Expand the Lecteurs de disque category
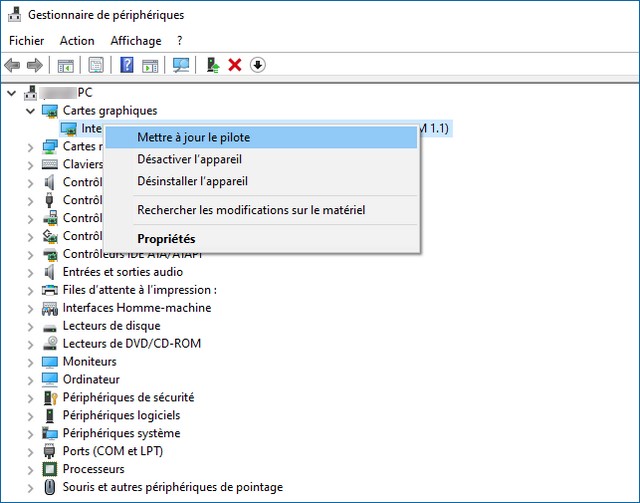Screen dimensions: 640x503 [29, 326]
